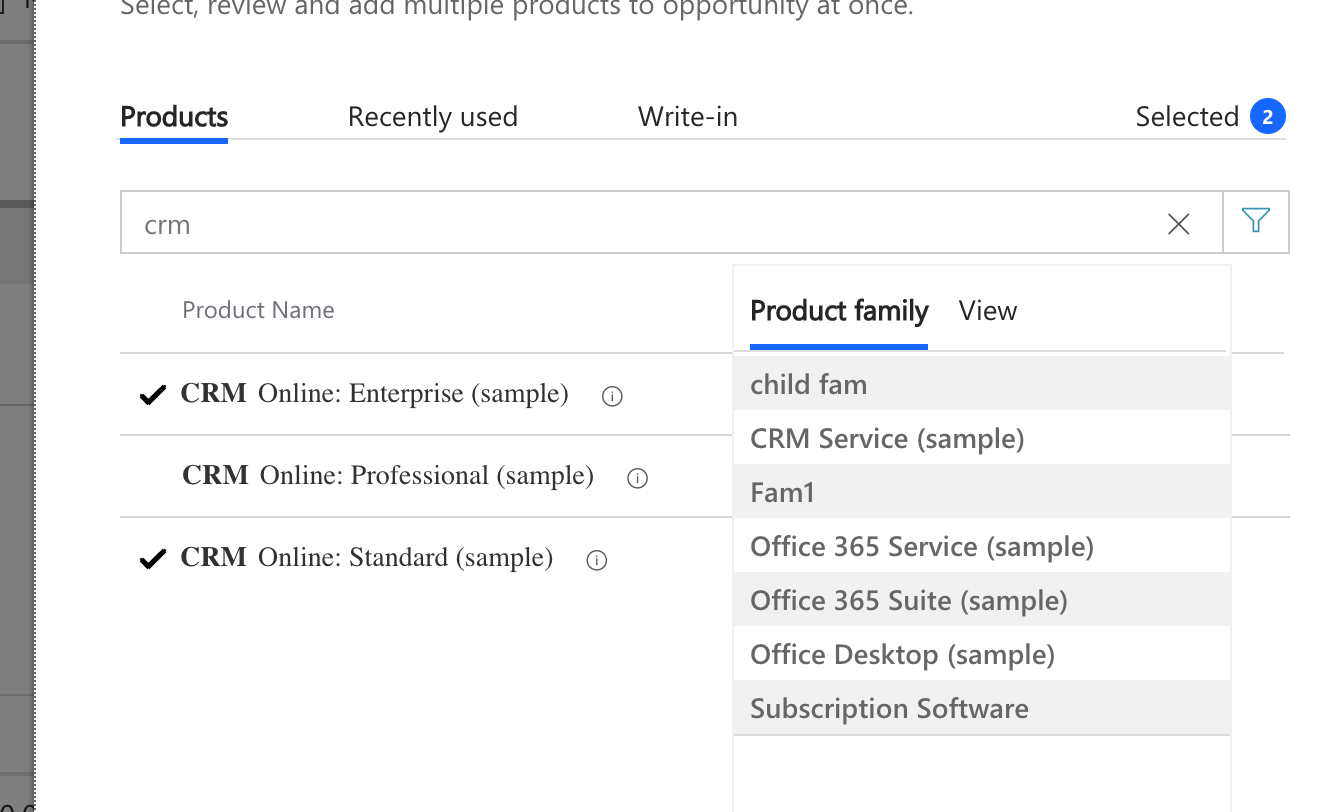Open the Recently used tab

[433, 117]
